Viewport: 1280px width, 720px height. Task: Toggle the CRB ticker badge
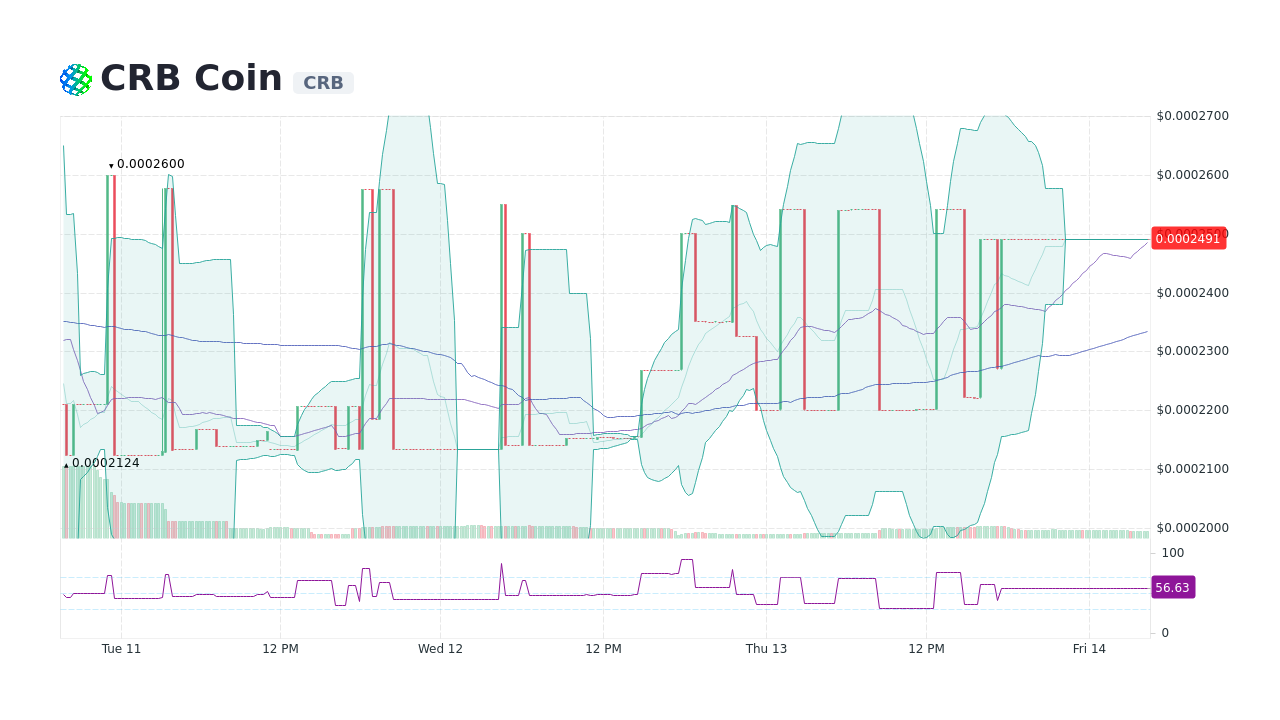click(323, 83)
